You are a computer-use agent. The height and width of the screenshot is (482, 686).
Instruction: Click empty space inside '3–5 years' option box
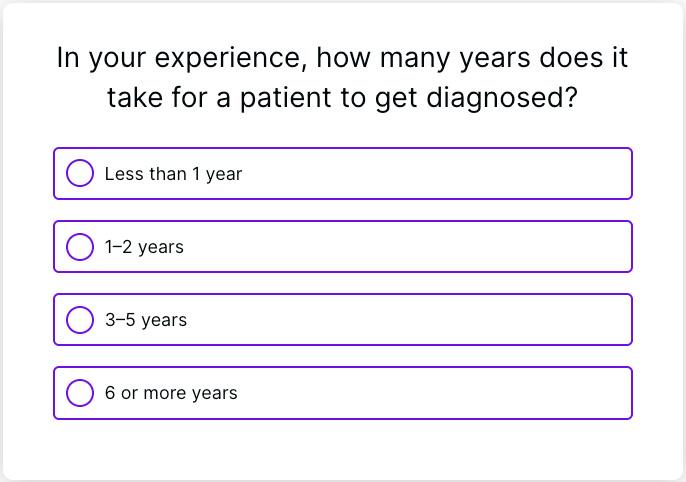click(450, 320)
